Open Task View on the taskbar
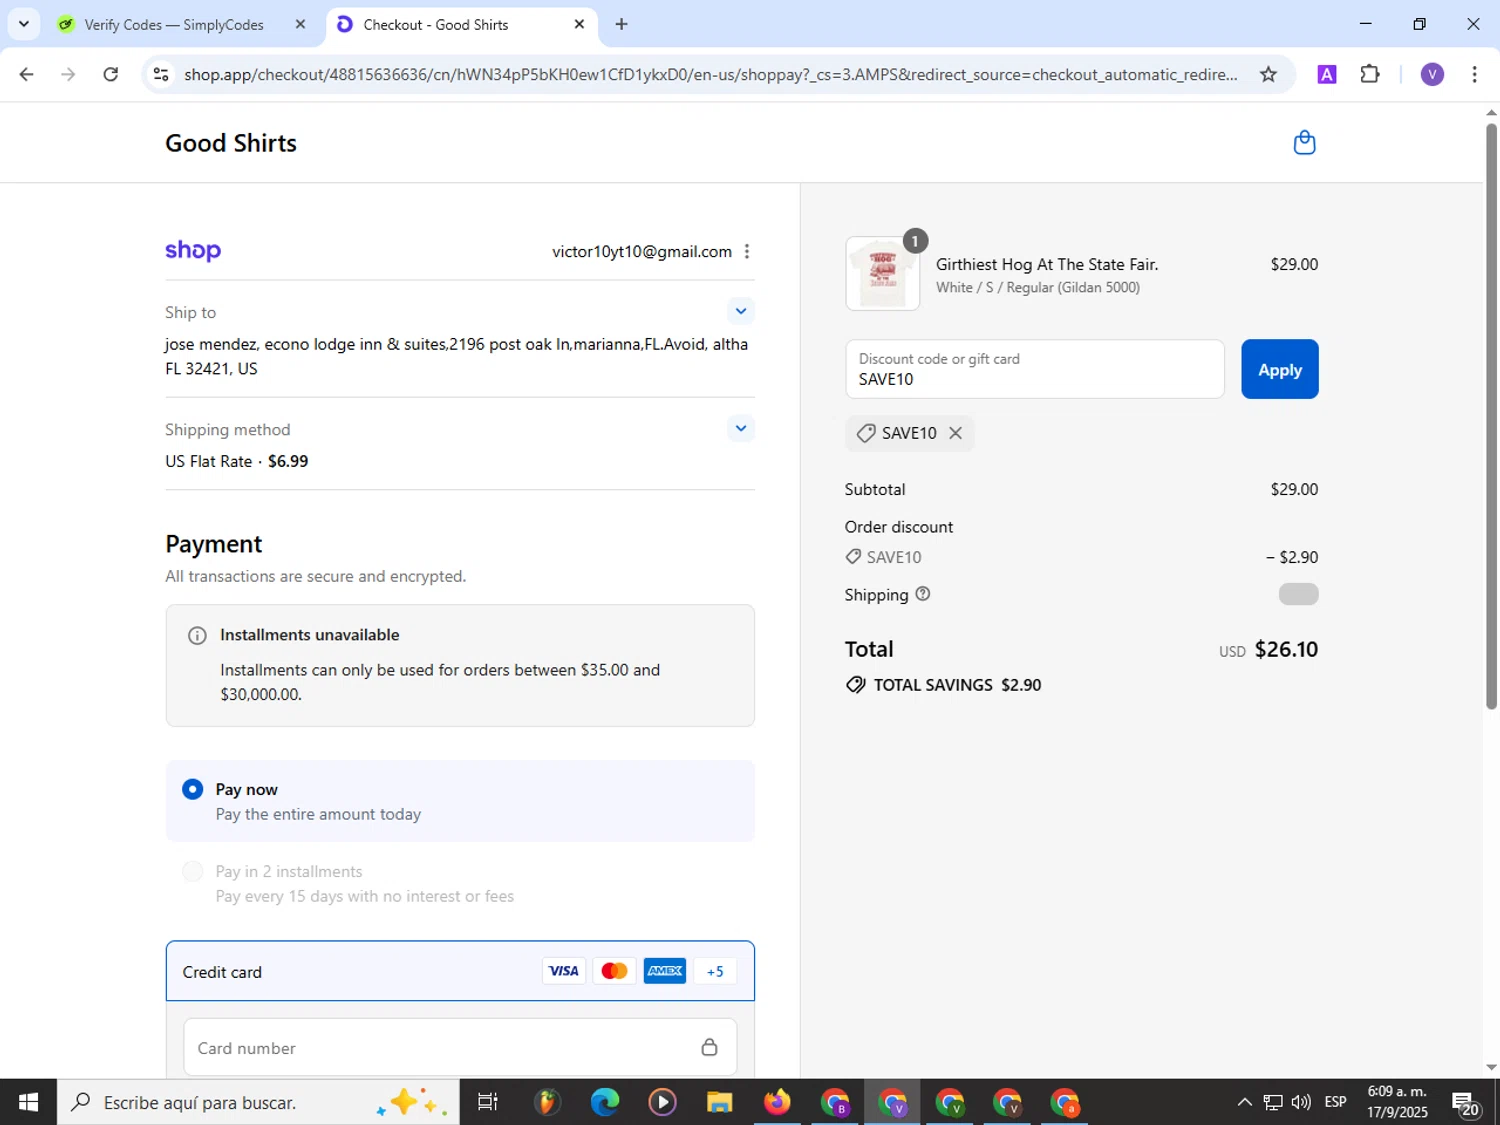The width and height of the screenshot is (1500, 1125). point(487,1102)
